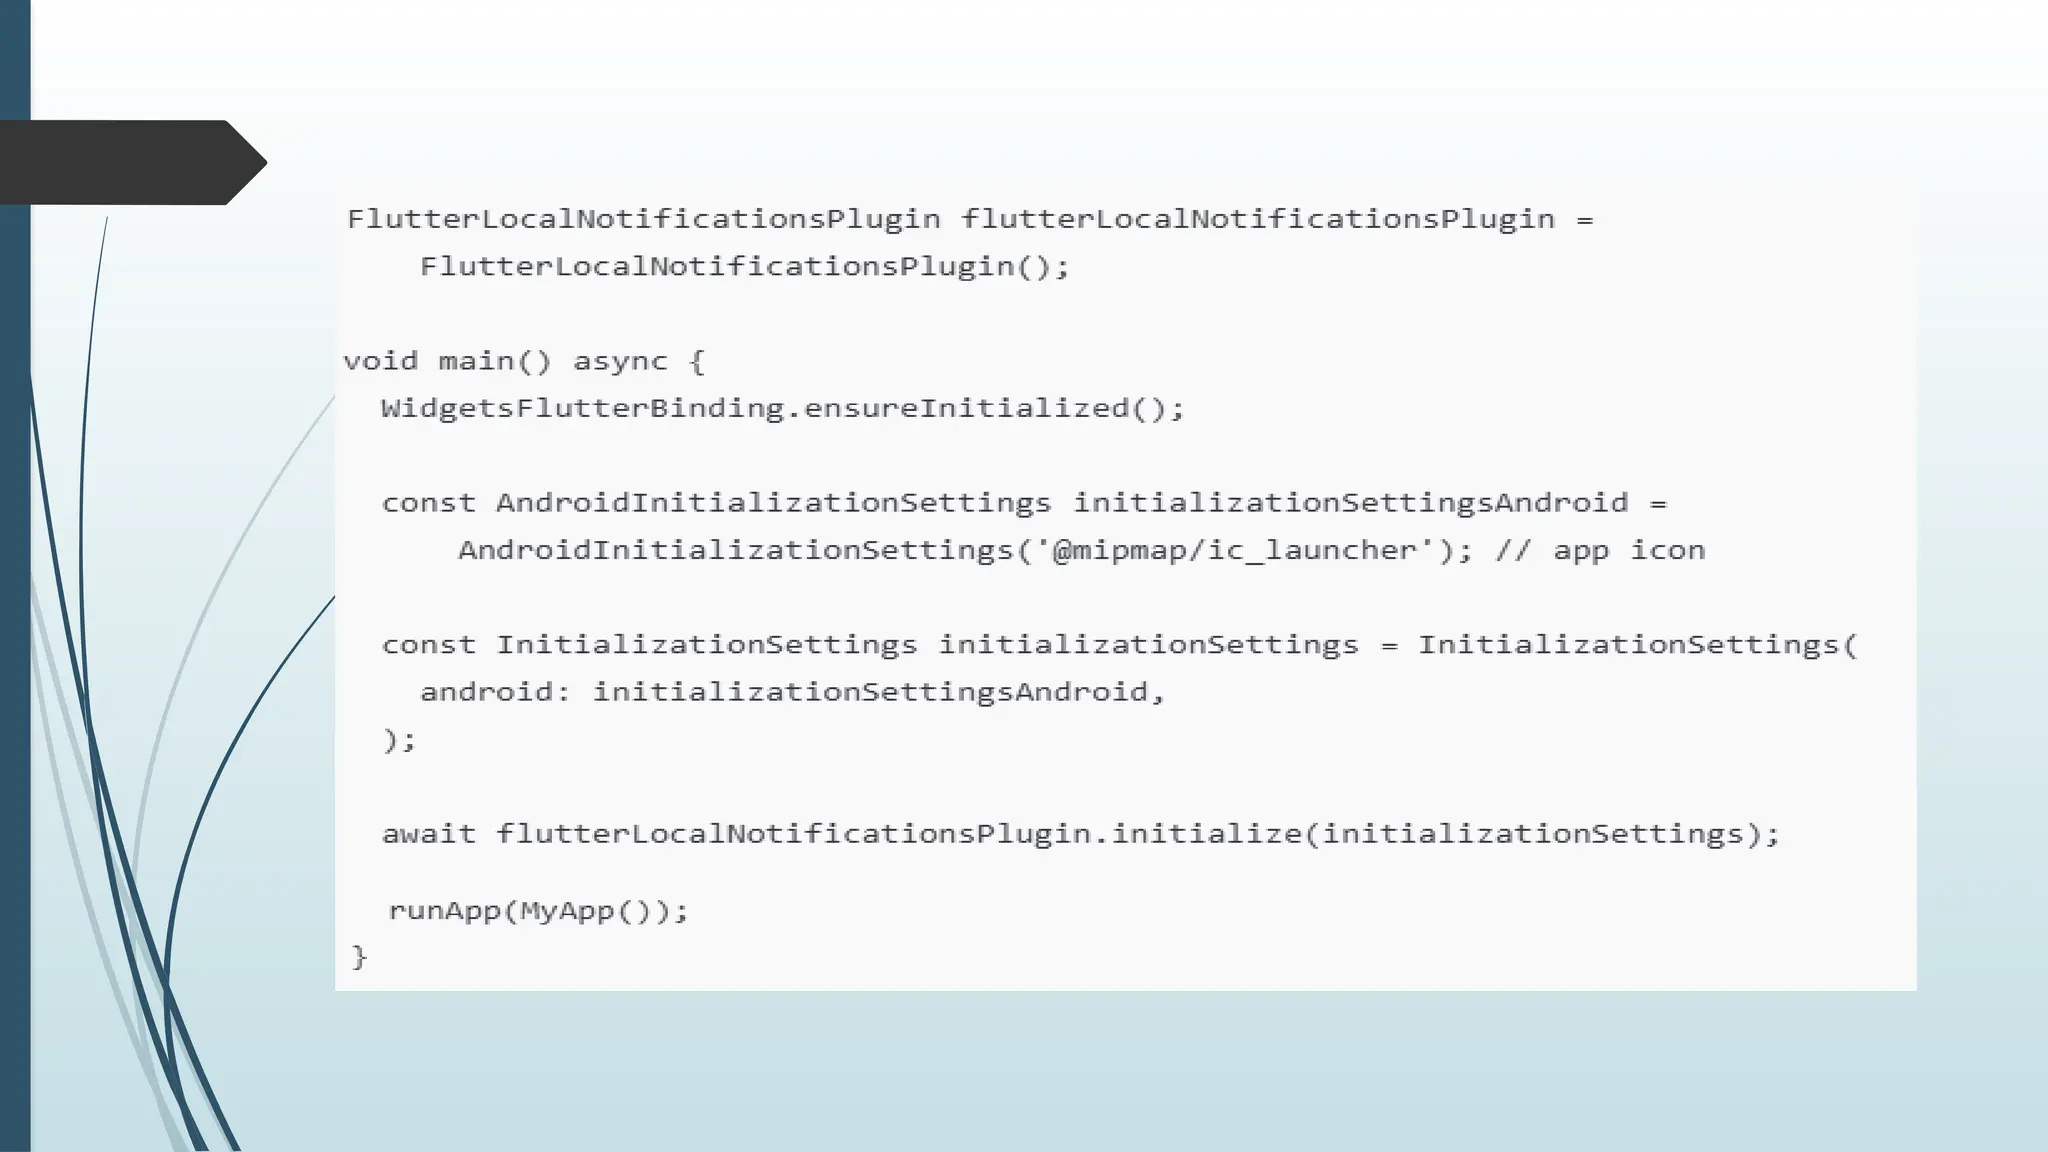Click the 'InitializationSettings(' constructor at line end

click(1638, 645)
